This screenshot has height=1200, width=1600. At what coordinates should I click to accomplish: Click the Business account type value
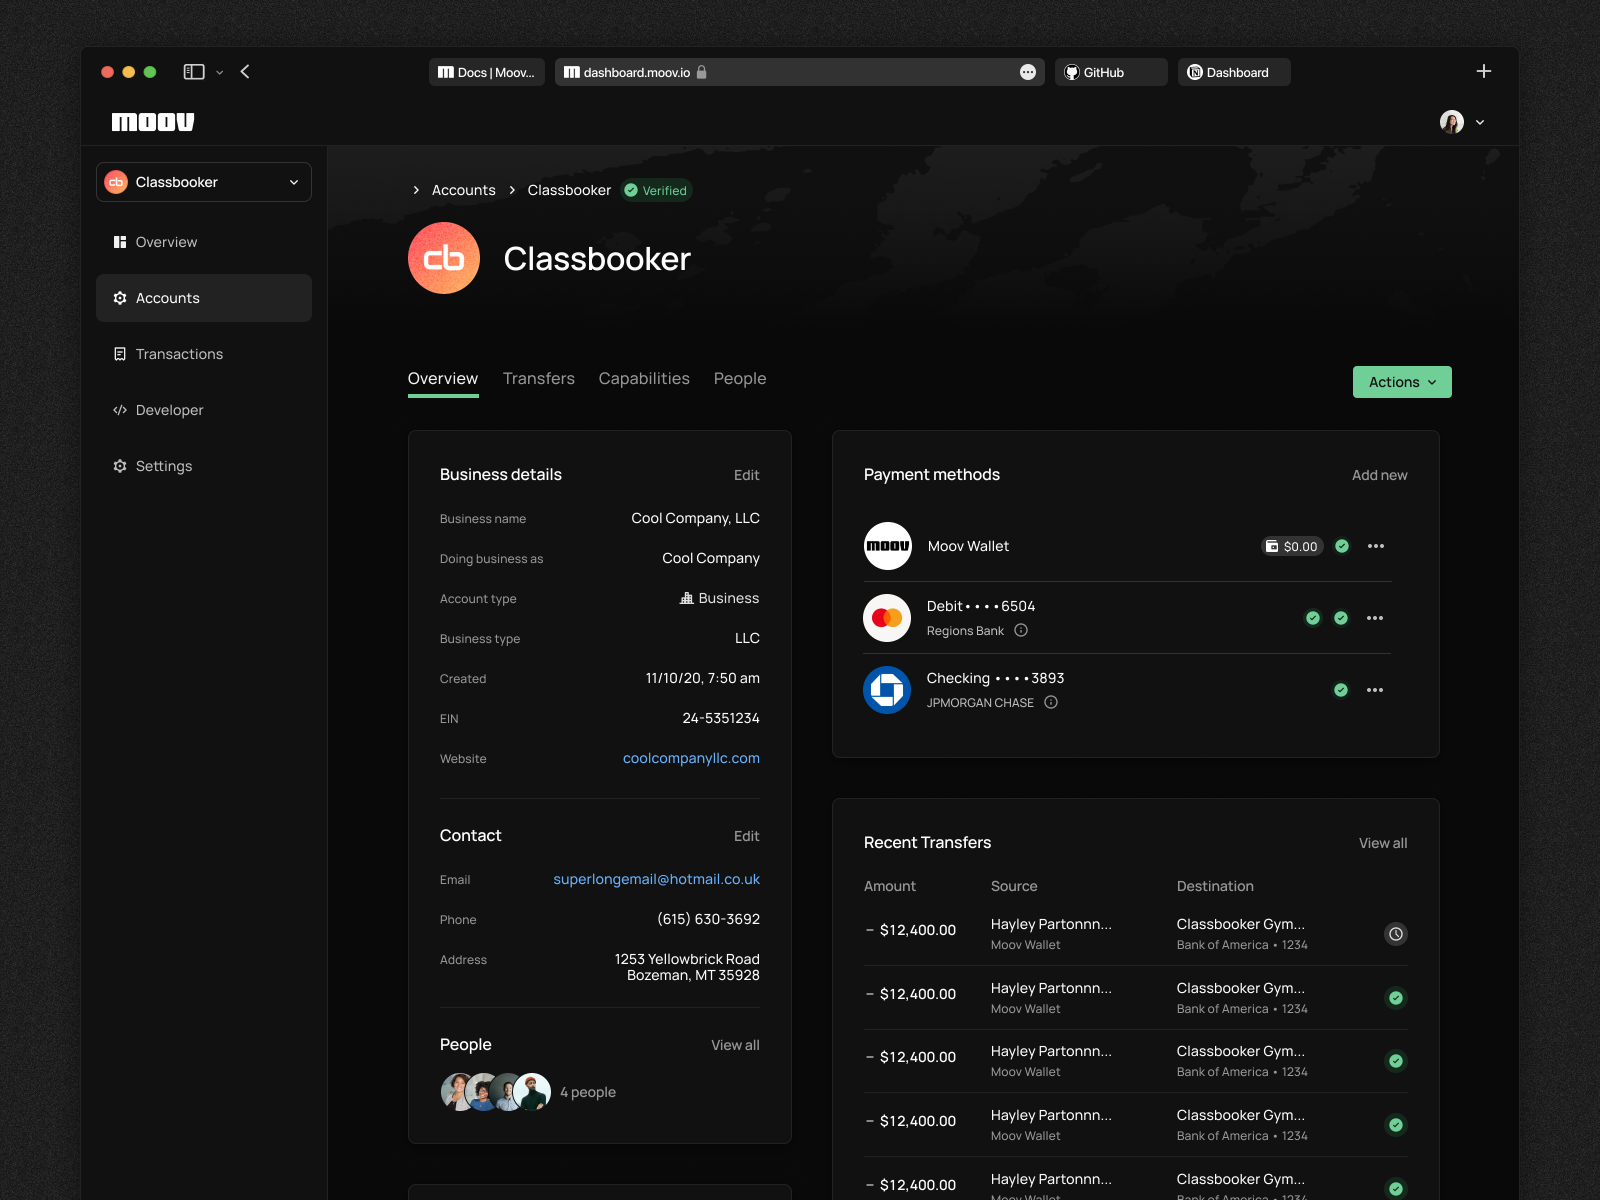[x=719, y=598]
